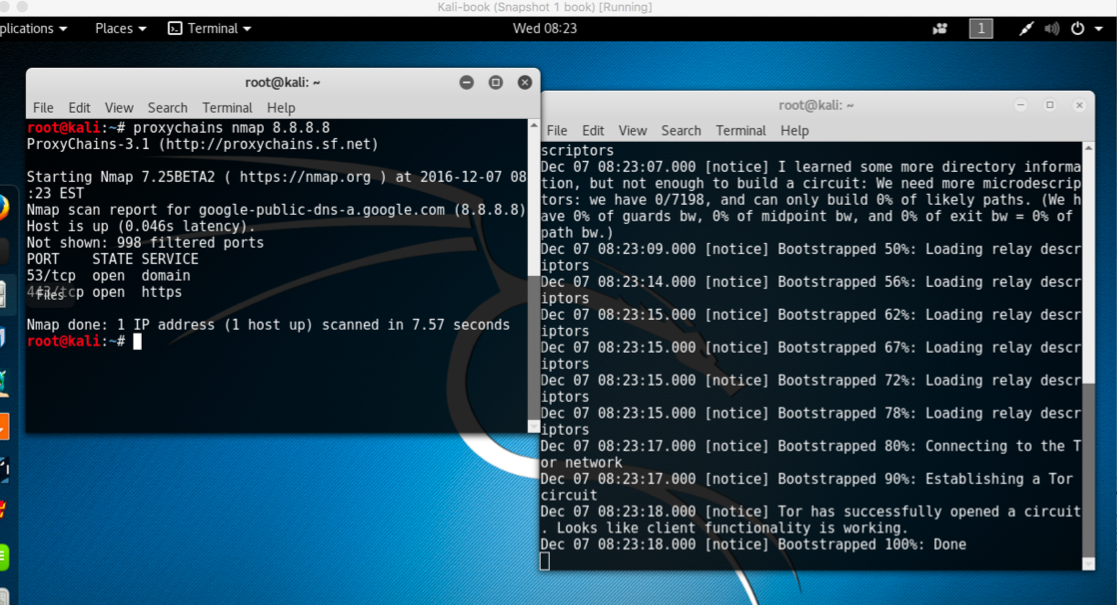The image size is (1117, 605).
Task: Click 'proxychains nmap 8.8.8.8' command text
Action: coord(232,128)
